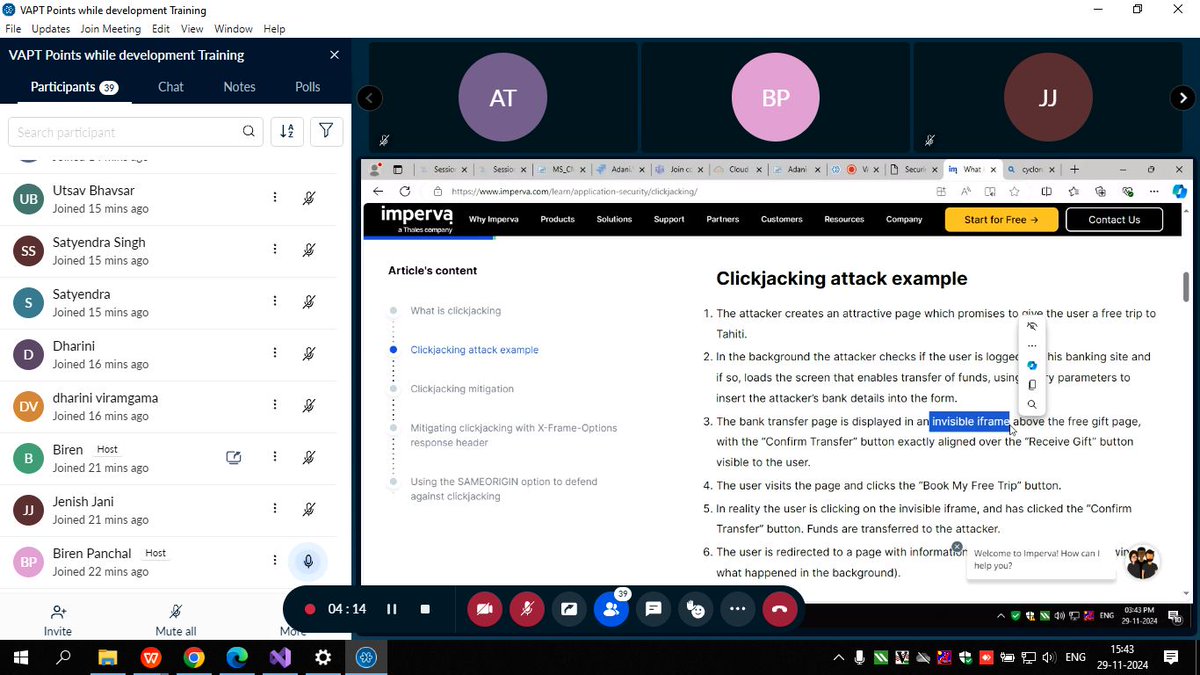Open the Window menu
Viewport: 1200px width, 675px height.
coord(234,29)
